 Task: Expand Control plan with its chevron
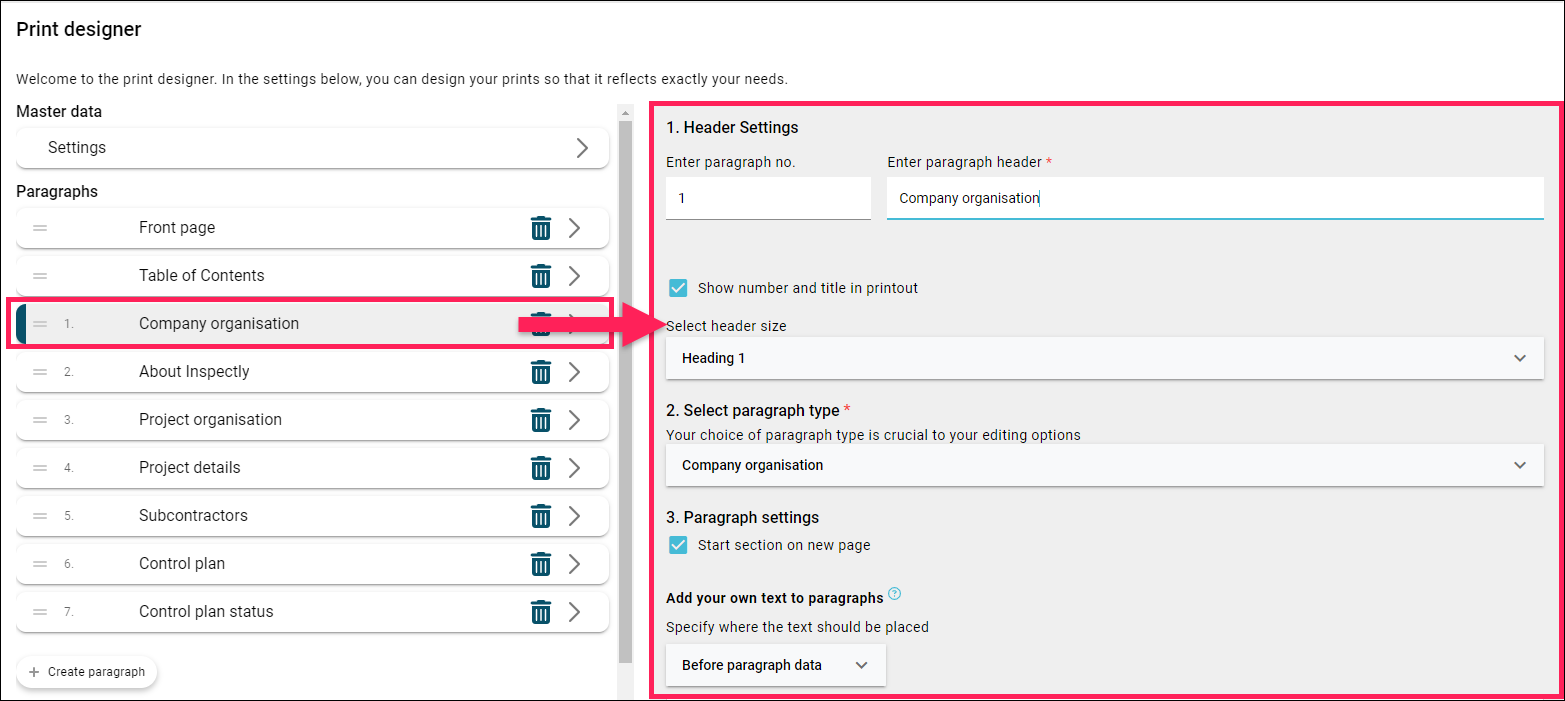(x=575, y=564)
